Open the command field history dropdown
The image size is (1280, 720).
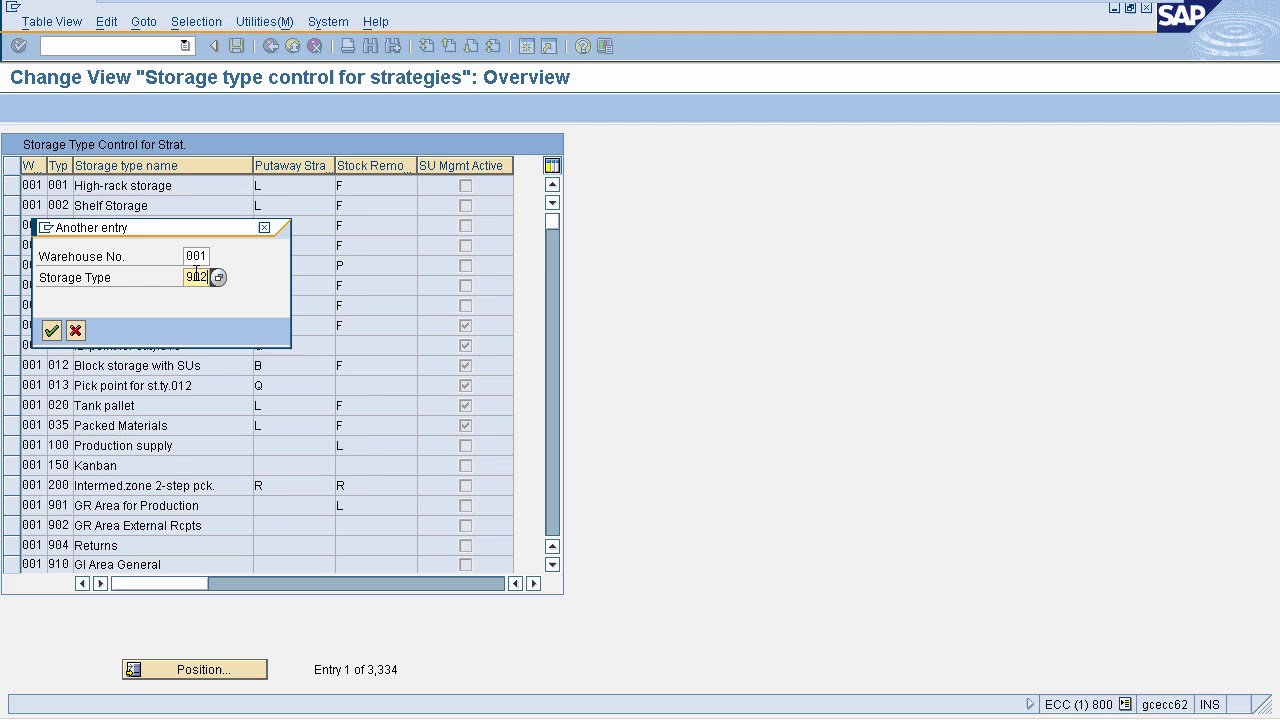185,46
